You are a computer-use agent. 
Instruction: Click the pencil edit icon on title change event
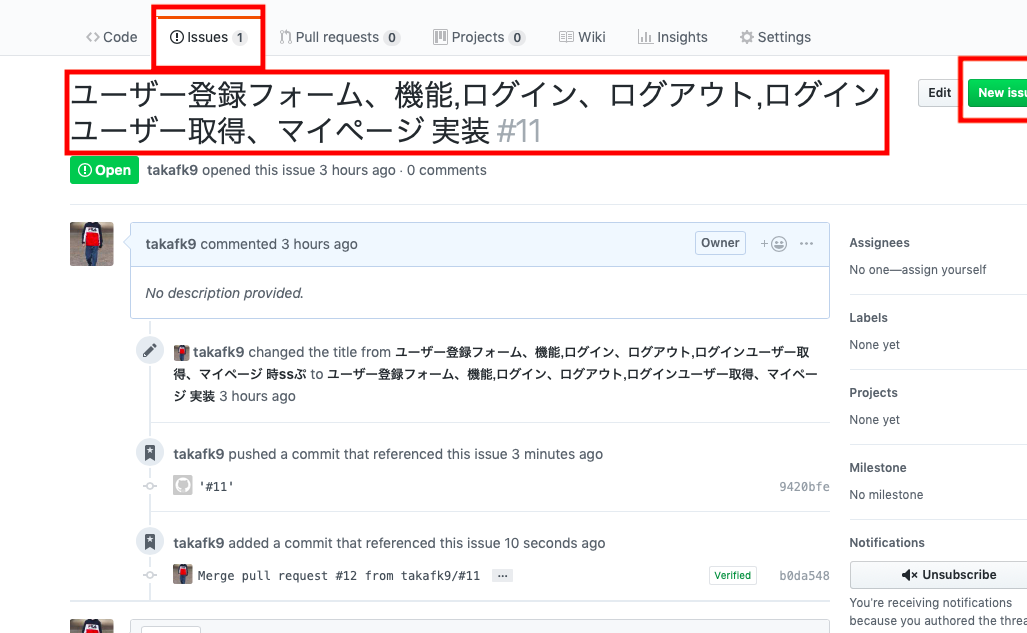click(x=149, y=350)
